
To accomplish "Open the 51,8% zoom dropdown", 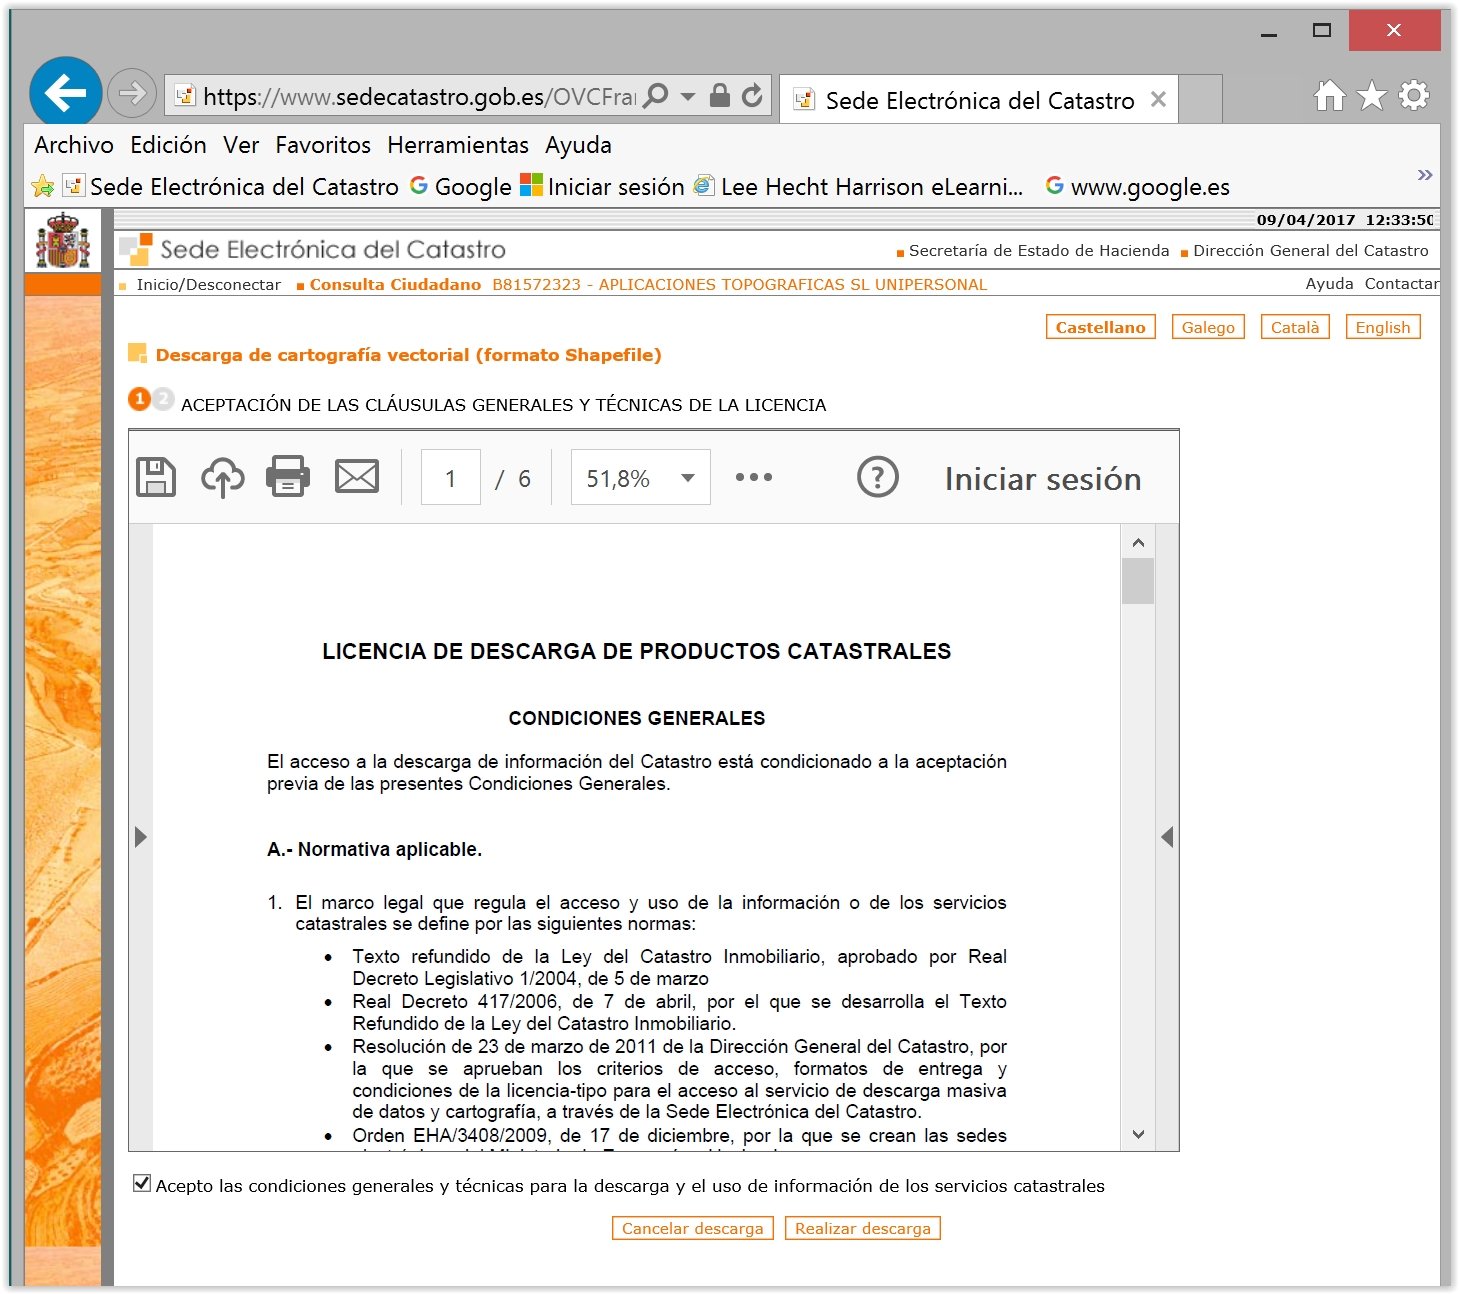I will pos(641,478).
